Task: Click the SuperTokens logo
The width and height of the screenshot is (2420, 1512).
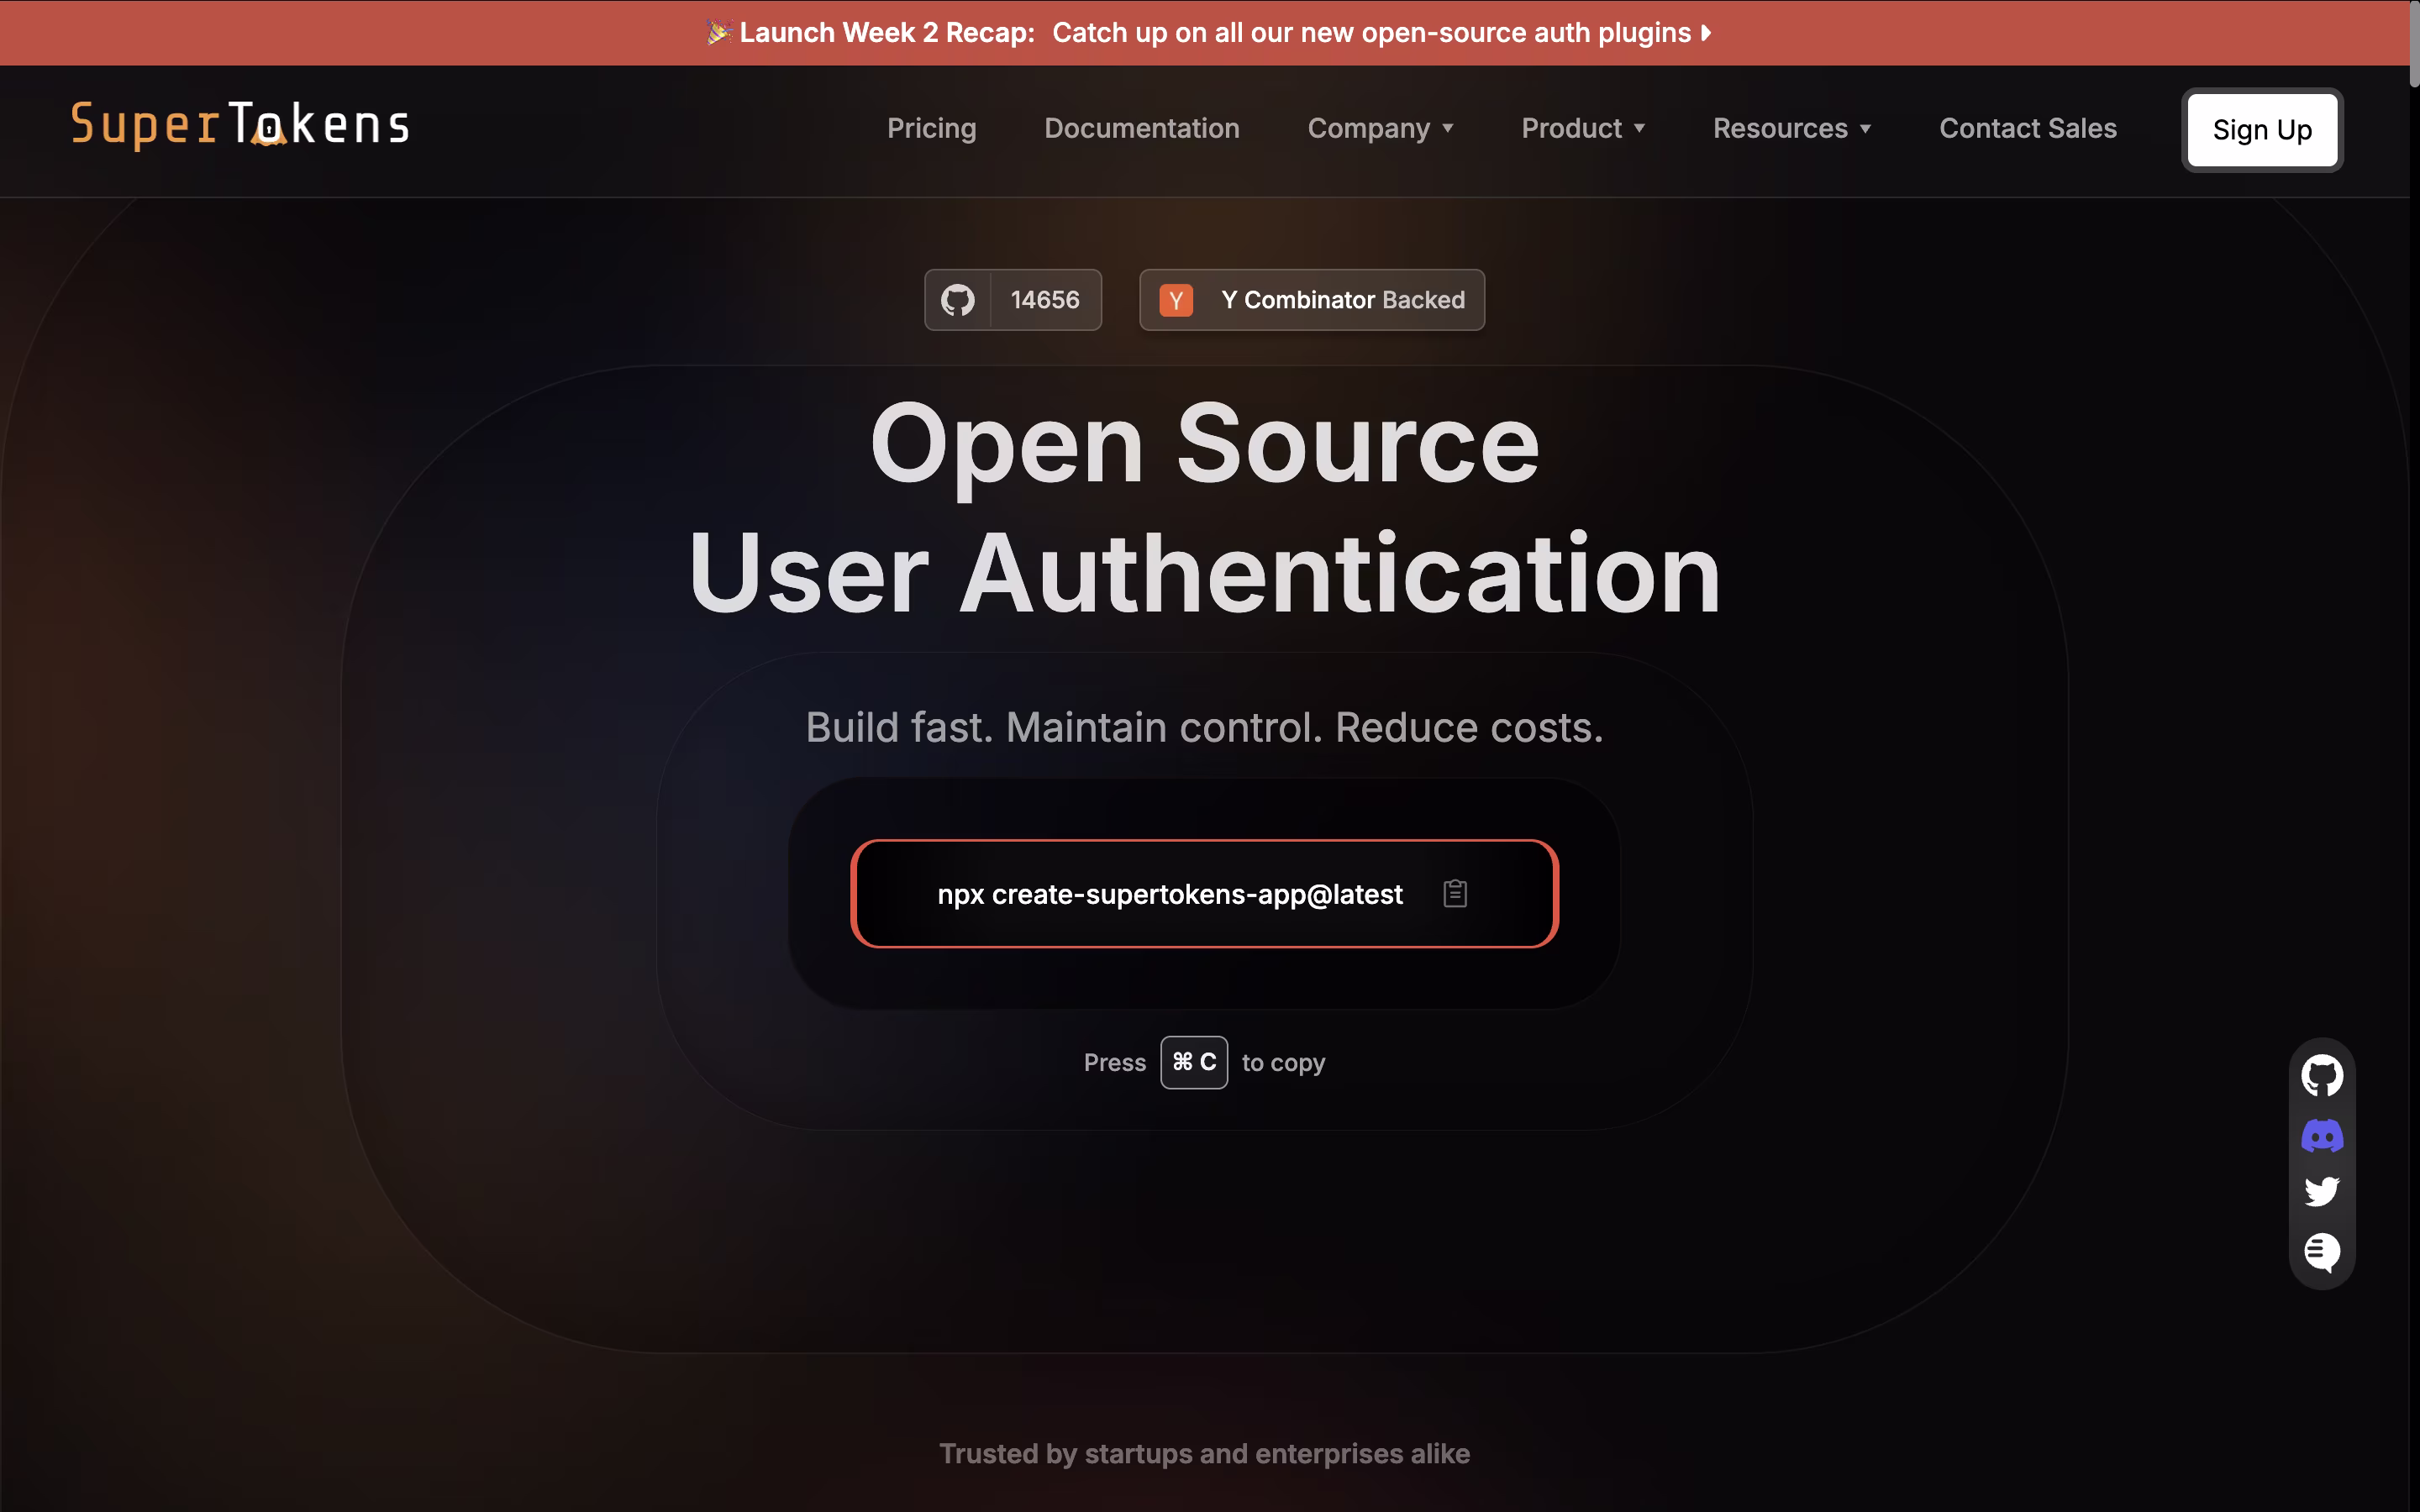Action: click(240, 125)
